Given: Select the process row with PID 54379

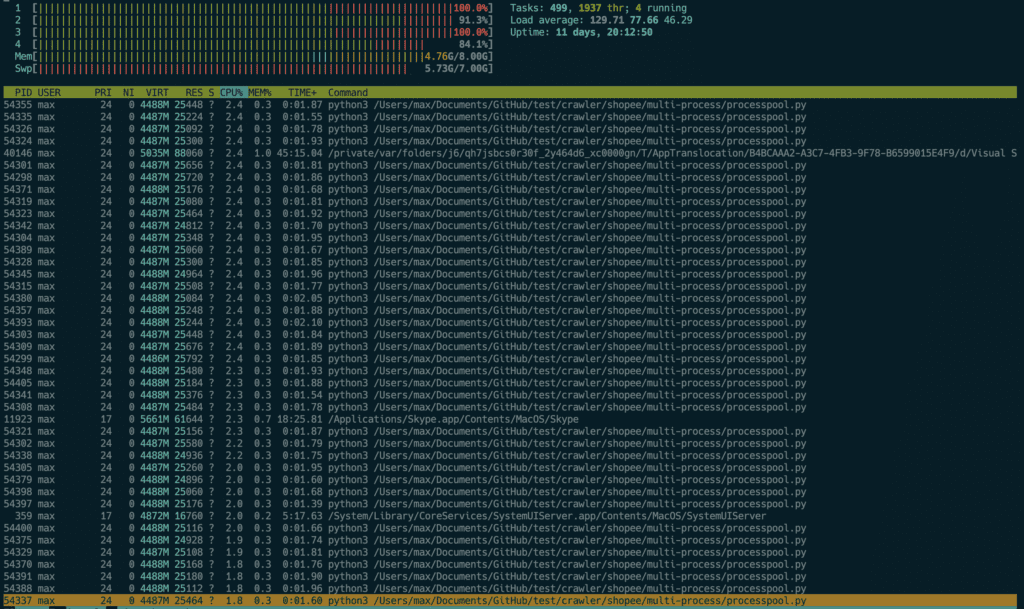Looking at the screenshot, I should (510, 479).
